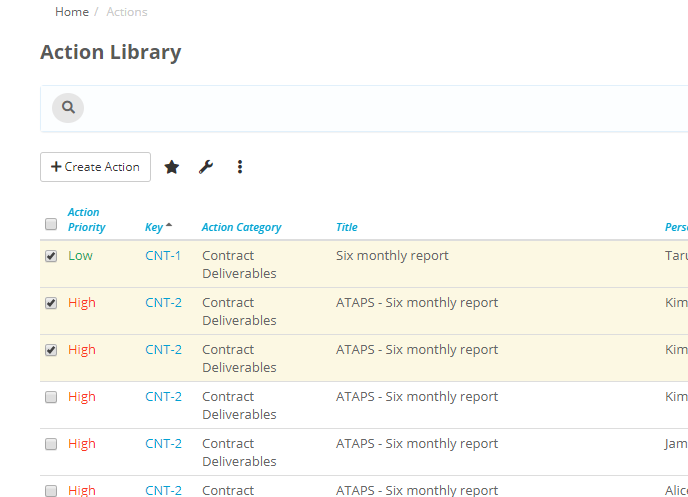Click the Create Action button
Screen dimensions: 688x497
(95, 167)
